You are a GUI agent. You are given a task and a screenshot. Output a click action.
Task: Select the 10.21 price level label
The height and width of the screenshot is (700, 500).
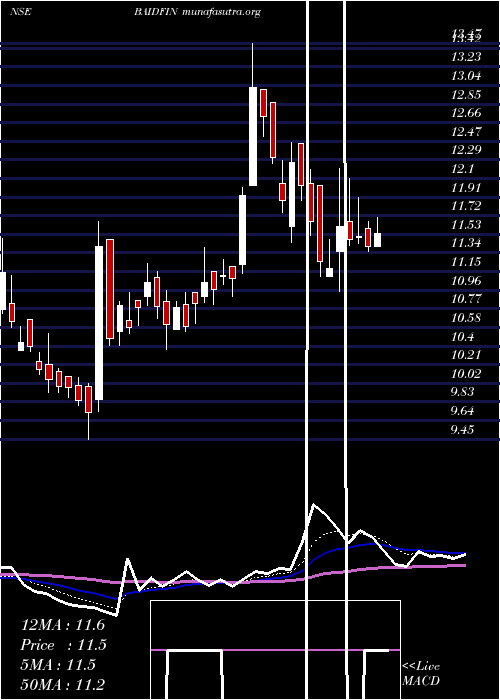click(466, 355)
